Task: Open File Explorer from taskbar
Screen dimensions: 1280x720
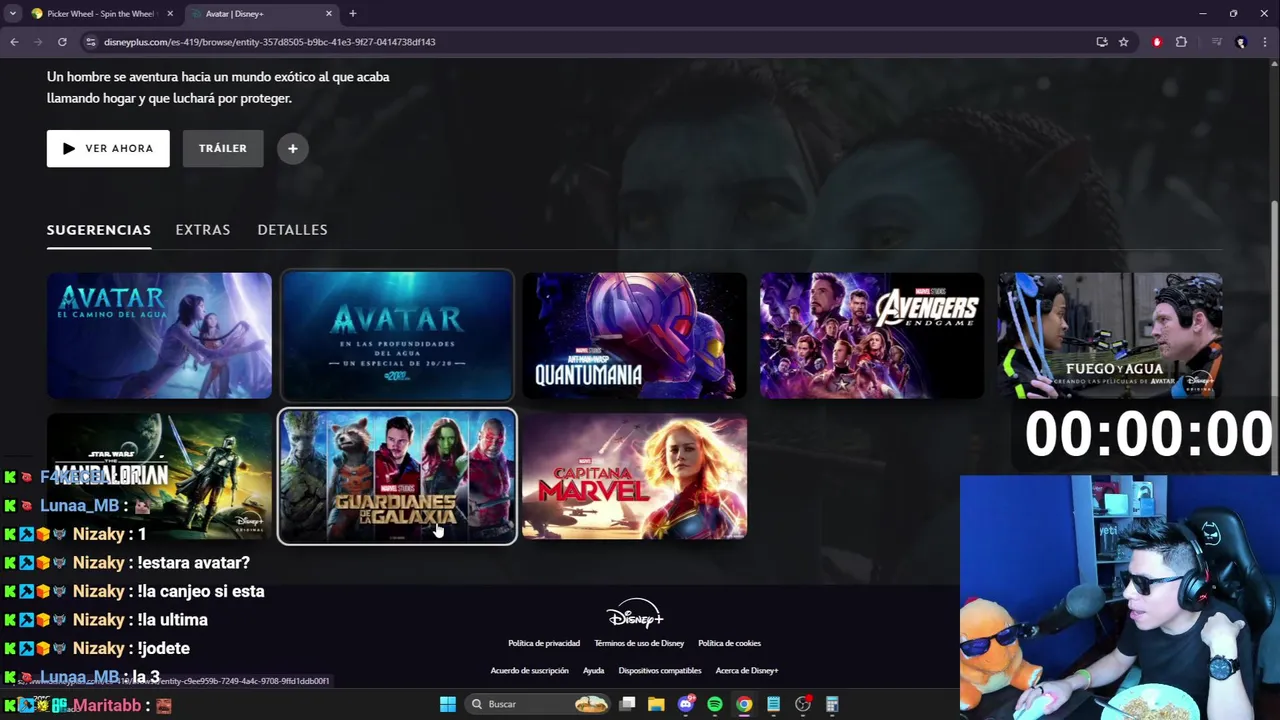Action: coord(656,704)
